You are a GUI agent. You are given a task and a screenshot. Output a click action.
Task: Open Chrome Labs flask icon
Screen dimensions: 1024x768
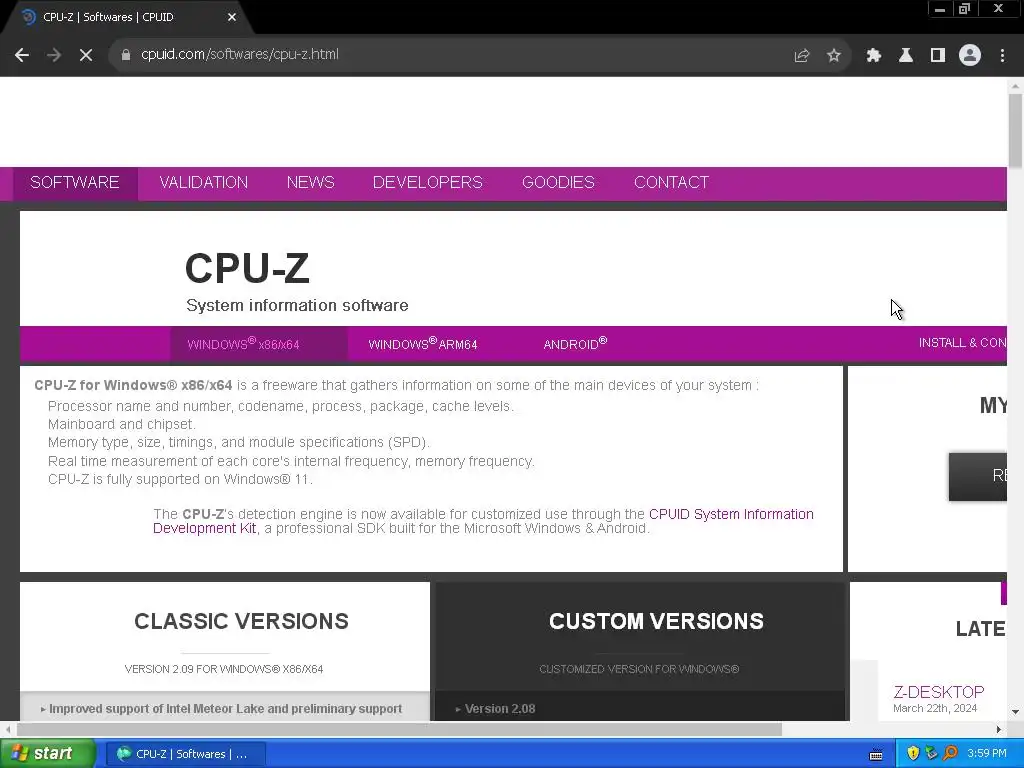(x=906, y=56)
